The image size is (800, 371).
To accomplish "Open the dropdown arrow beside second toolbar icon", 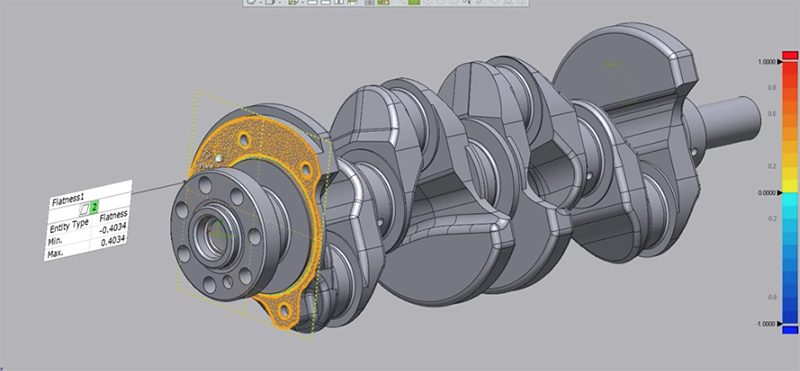I will (x=280, y=3).
